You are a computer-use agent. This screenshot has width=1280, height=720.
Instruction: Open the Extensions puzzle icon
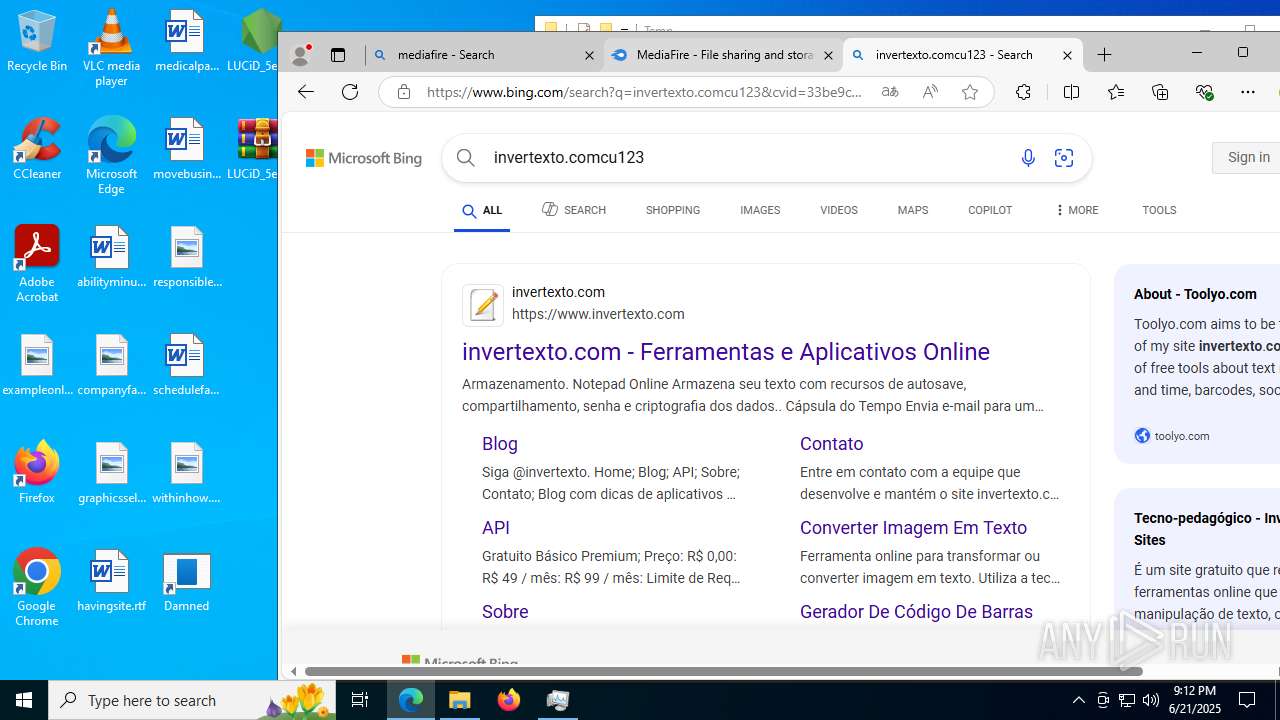point(1023,92)
